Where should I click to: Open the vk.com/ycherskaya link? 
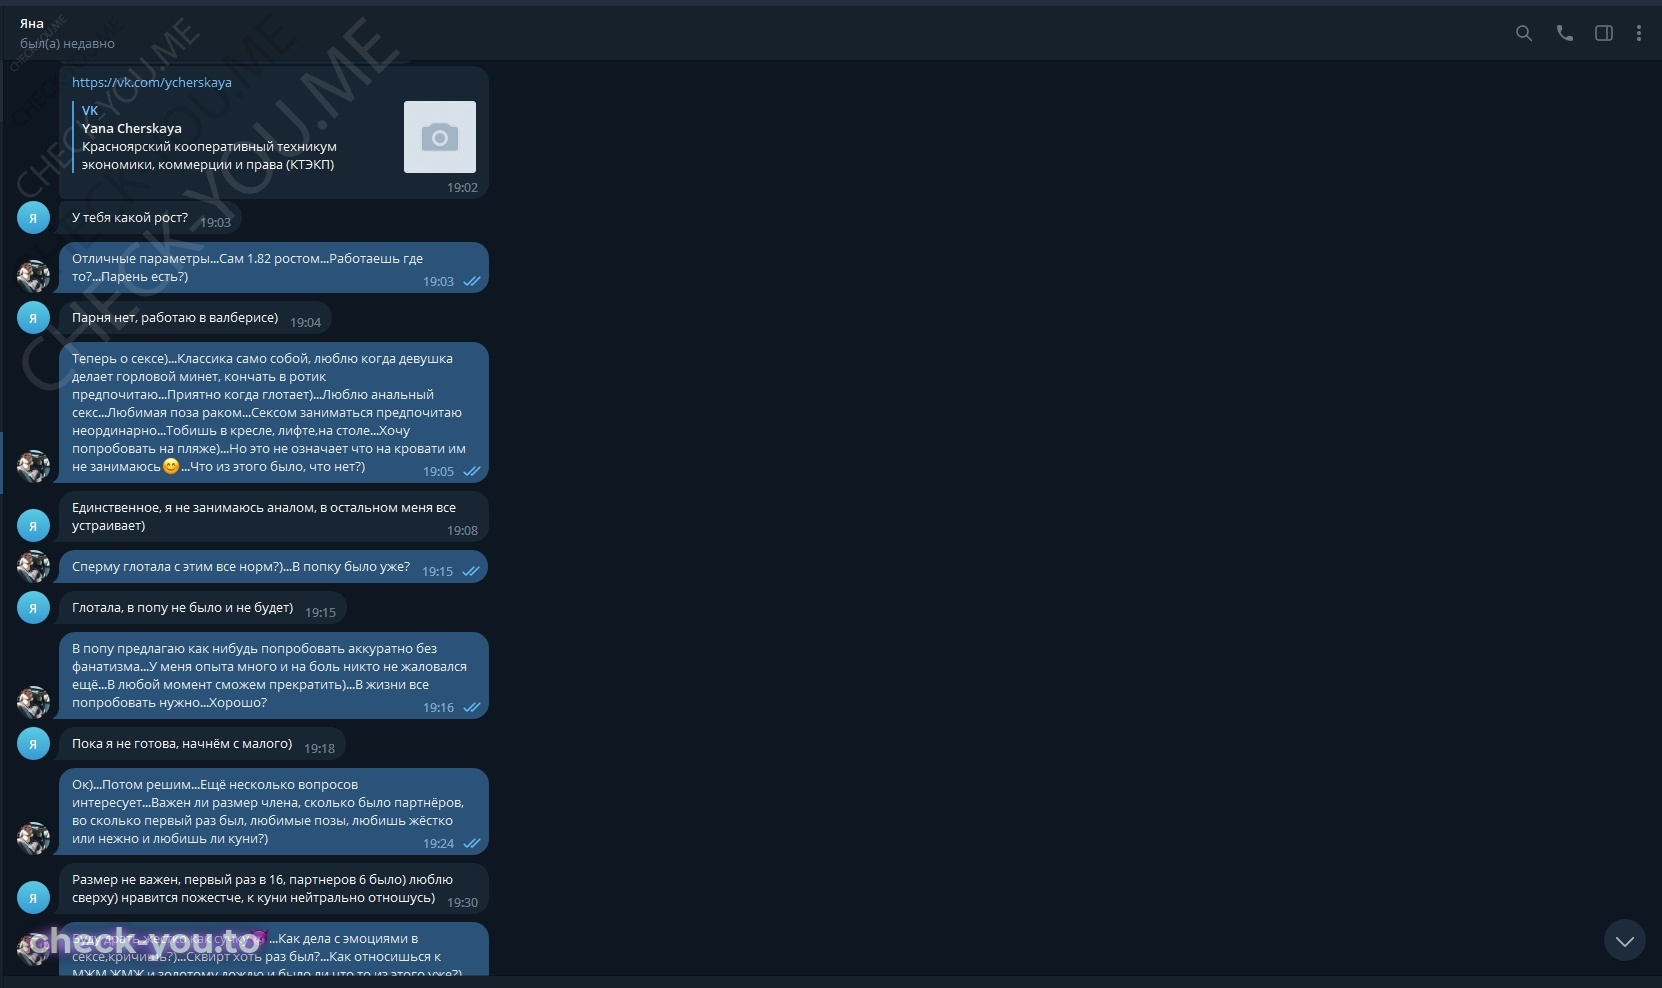tap(152, 83)
